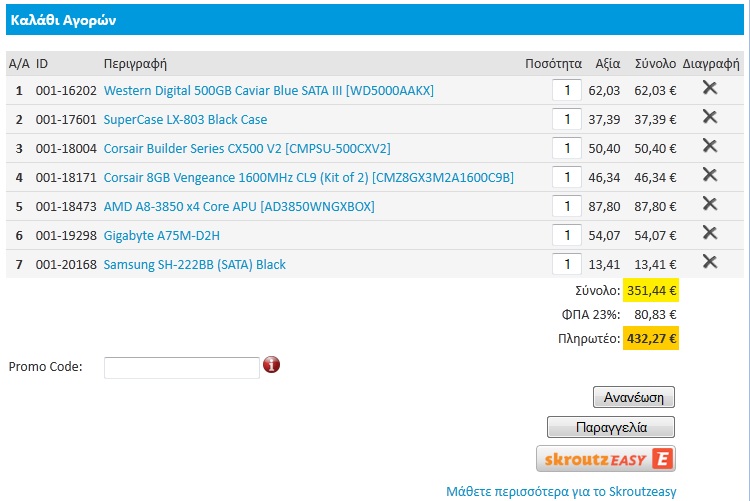The width and height of the screenshot is (750, 501).
Task: Click quantity box of Corsair 8GB Vengeance
Action: (567, 177)
